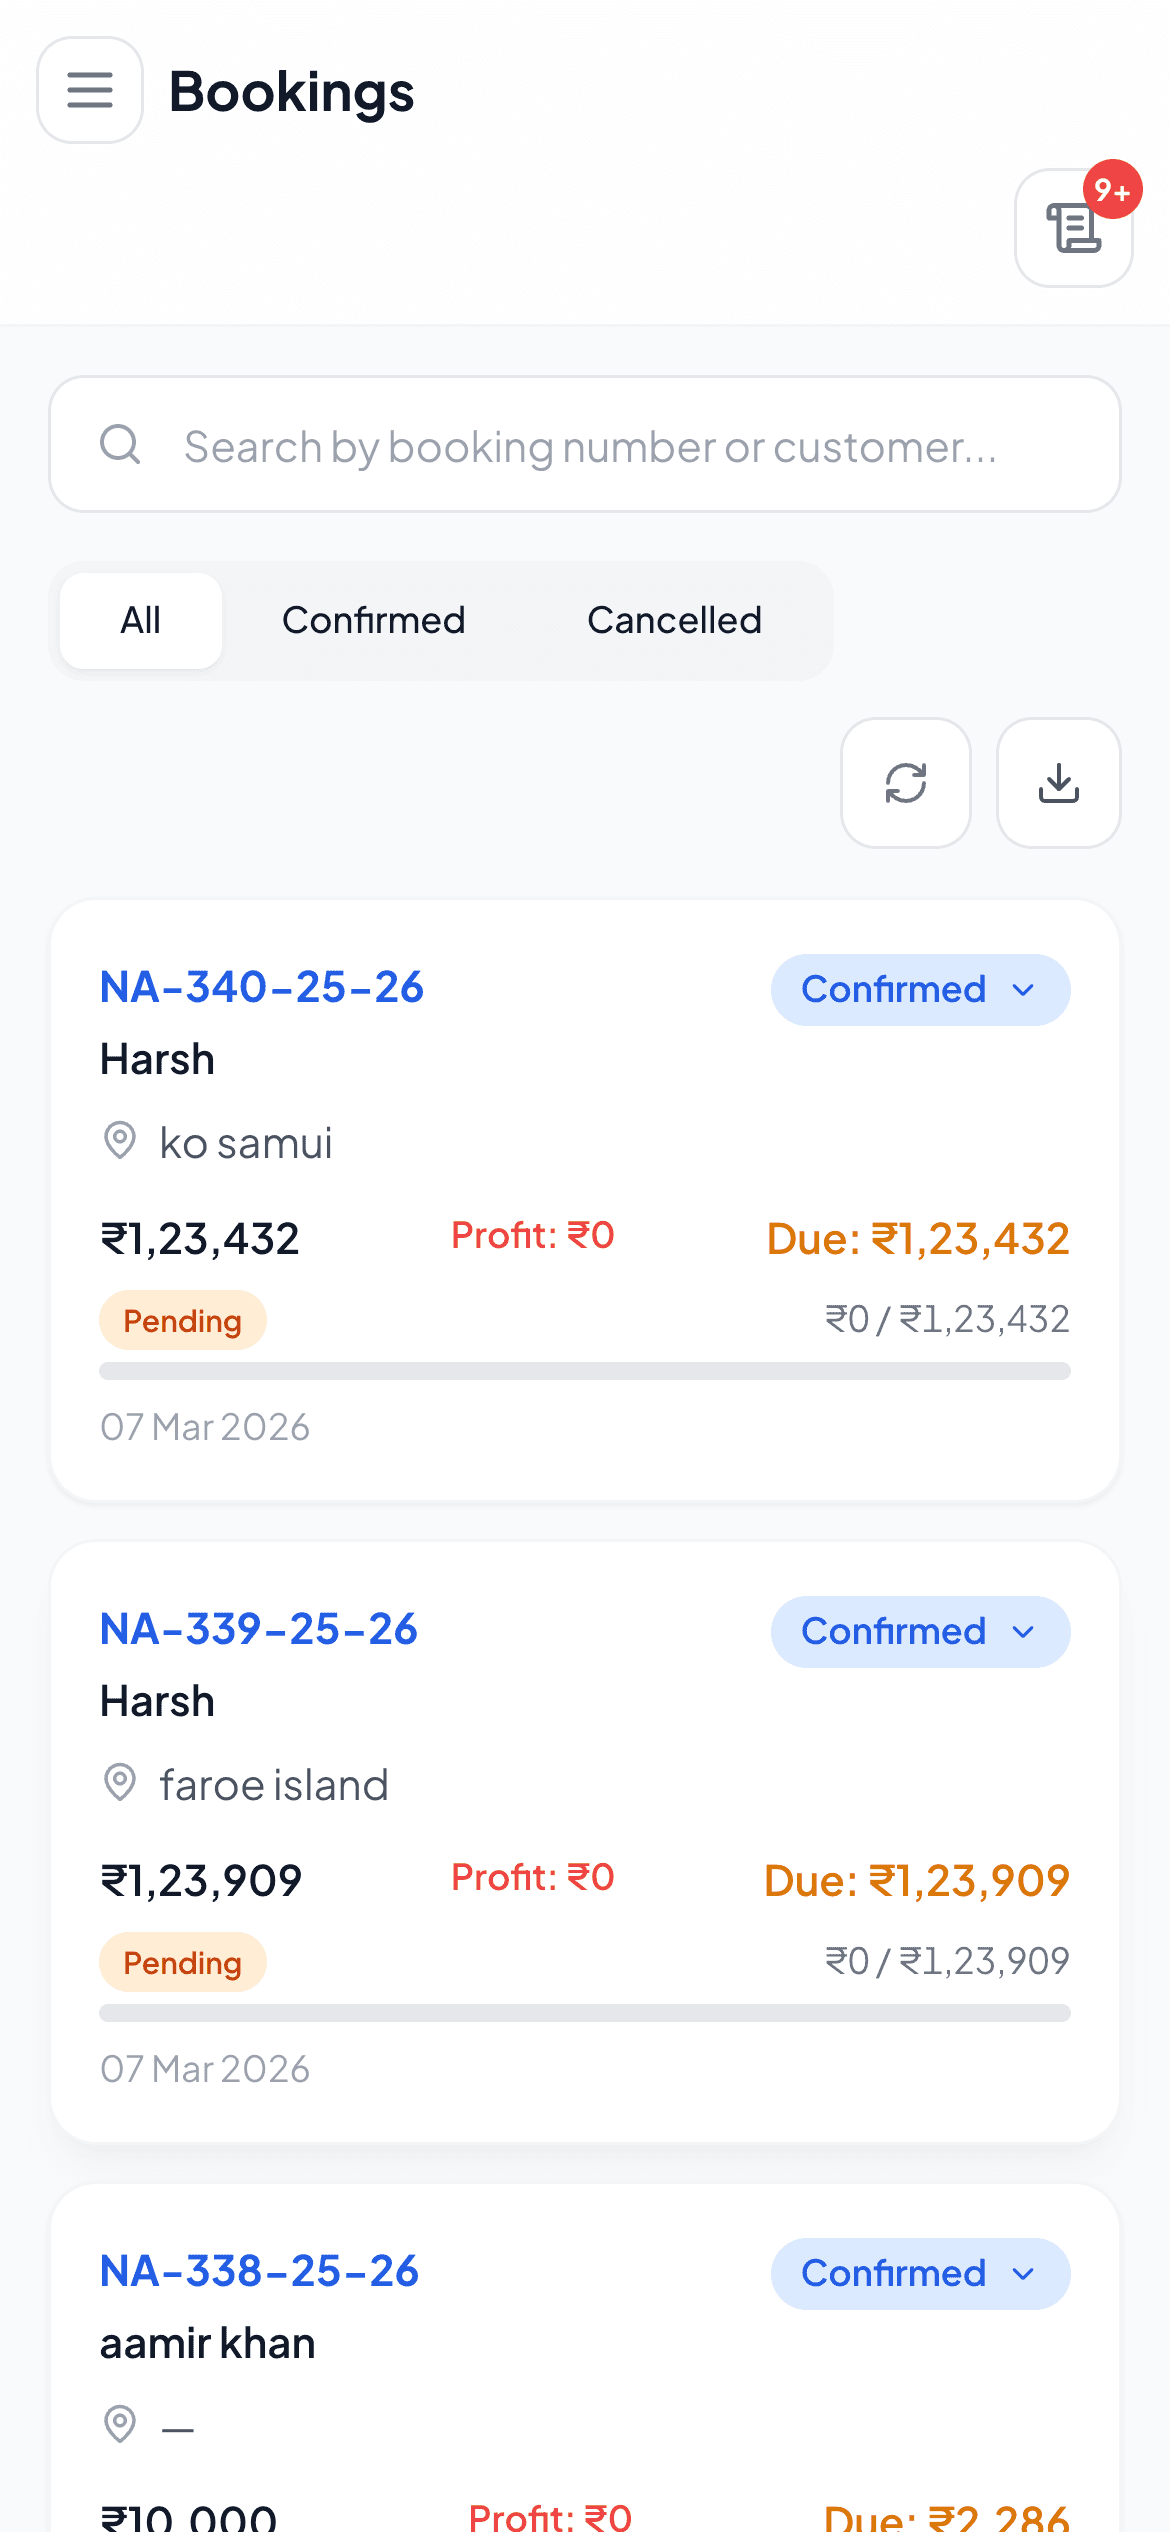Click location pin beside ko samui
Viewport: 1170px width, 2532px height.
click(120, 1140)
